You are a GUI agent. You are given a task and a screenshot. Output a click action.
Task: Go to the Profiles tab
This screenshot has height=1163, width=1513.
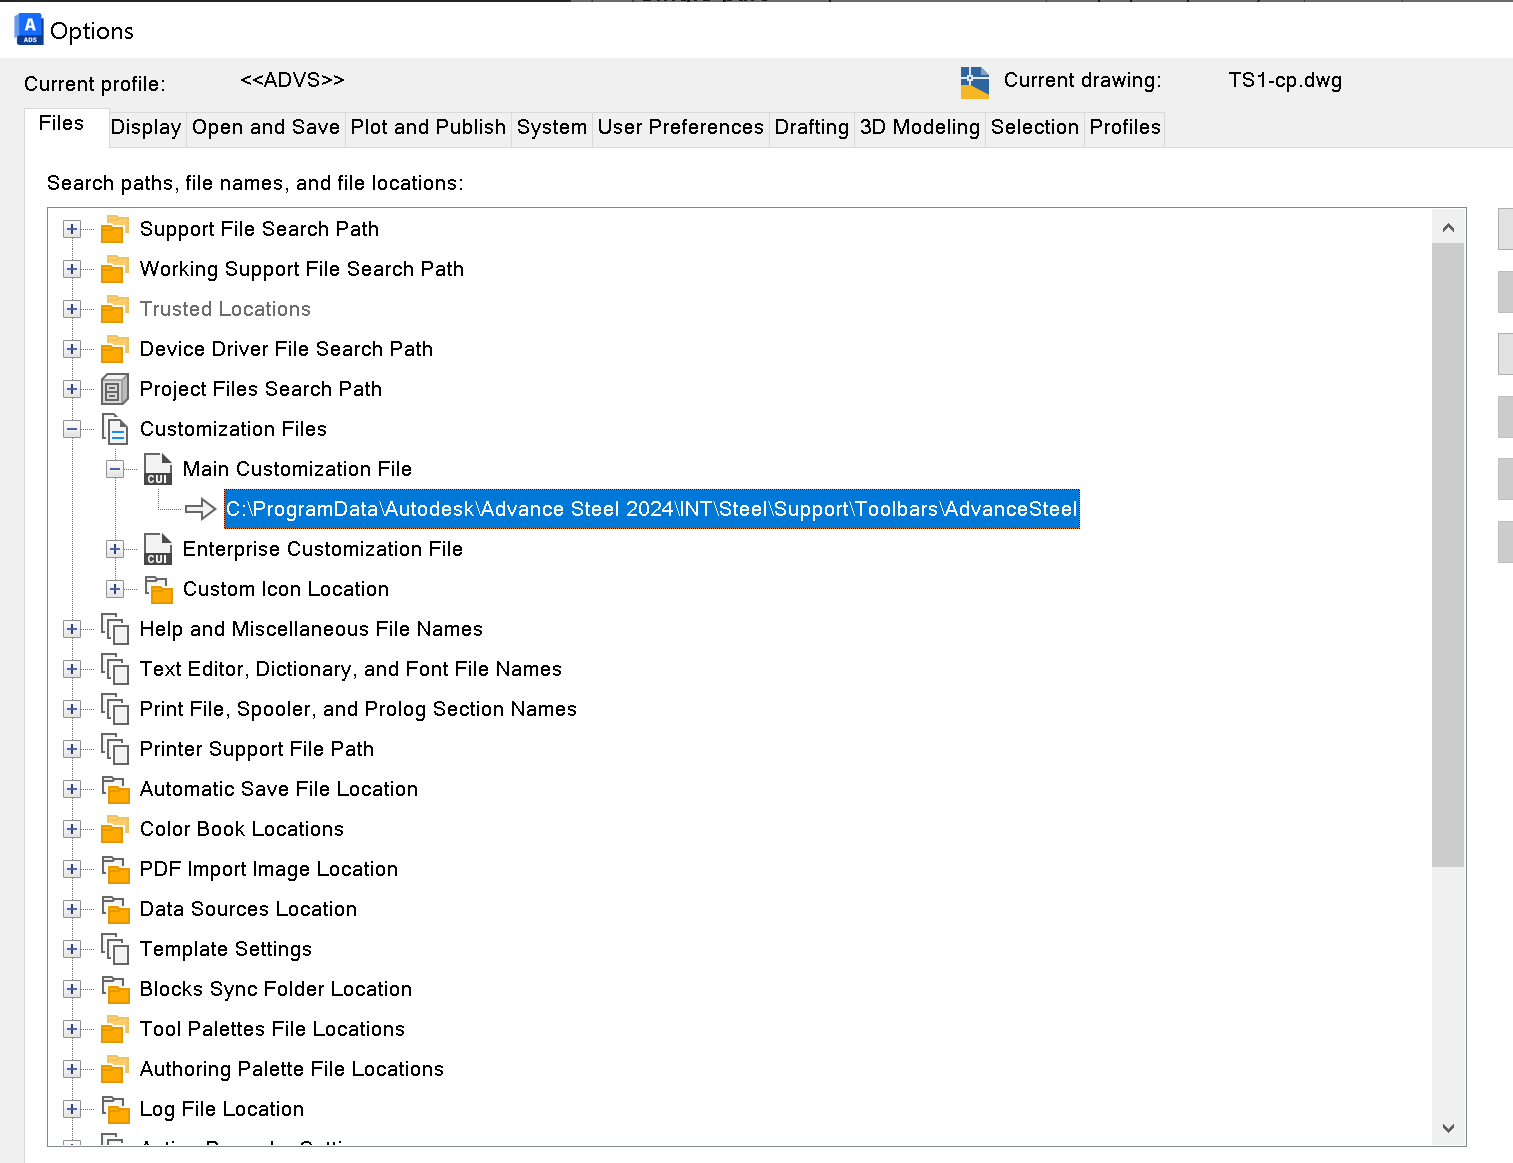pyautogui.click(x=1124, y=127)
